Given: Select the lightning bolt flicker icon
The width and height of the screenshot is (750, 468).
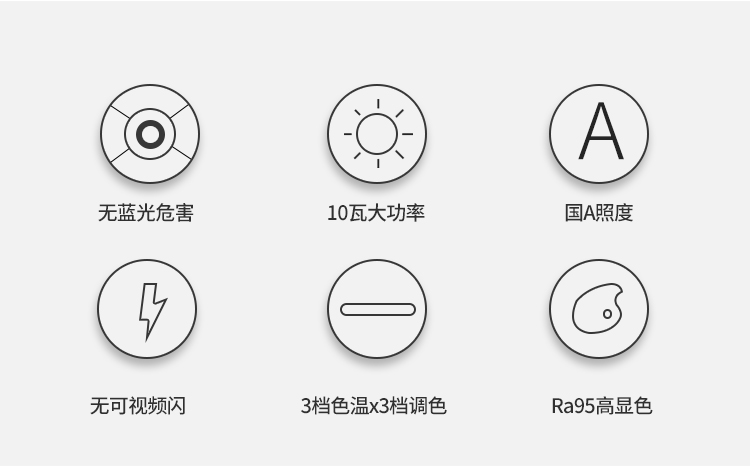Looking at the screenshot, I should (147, 309).
